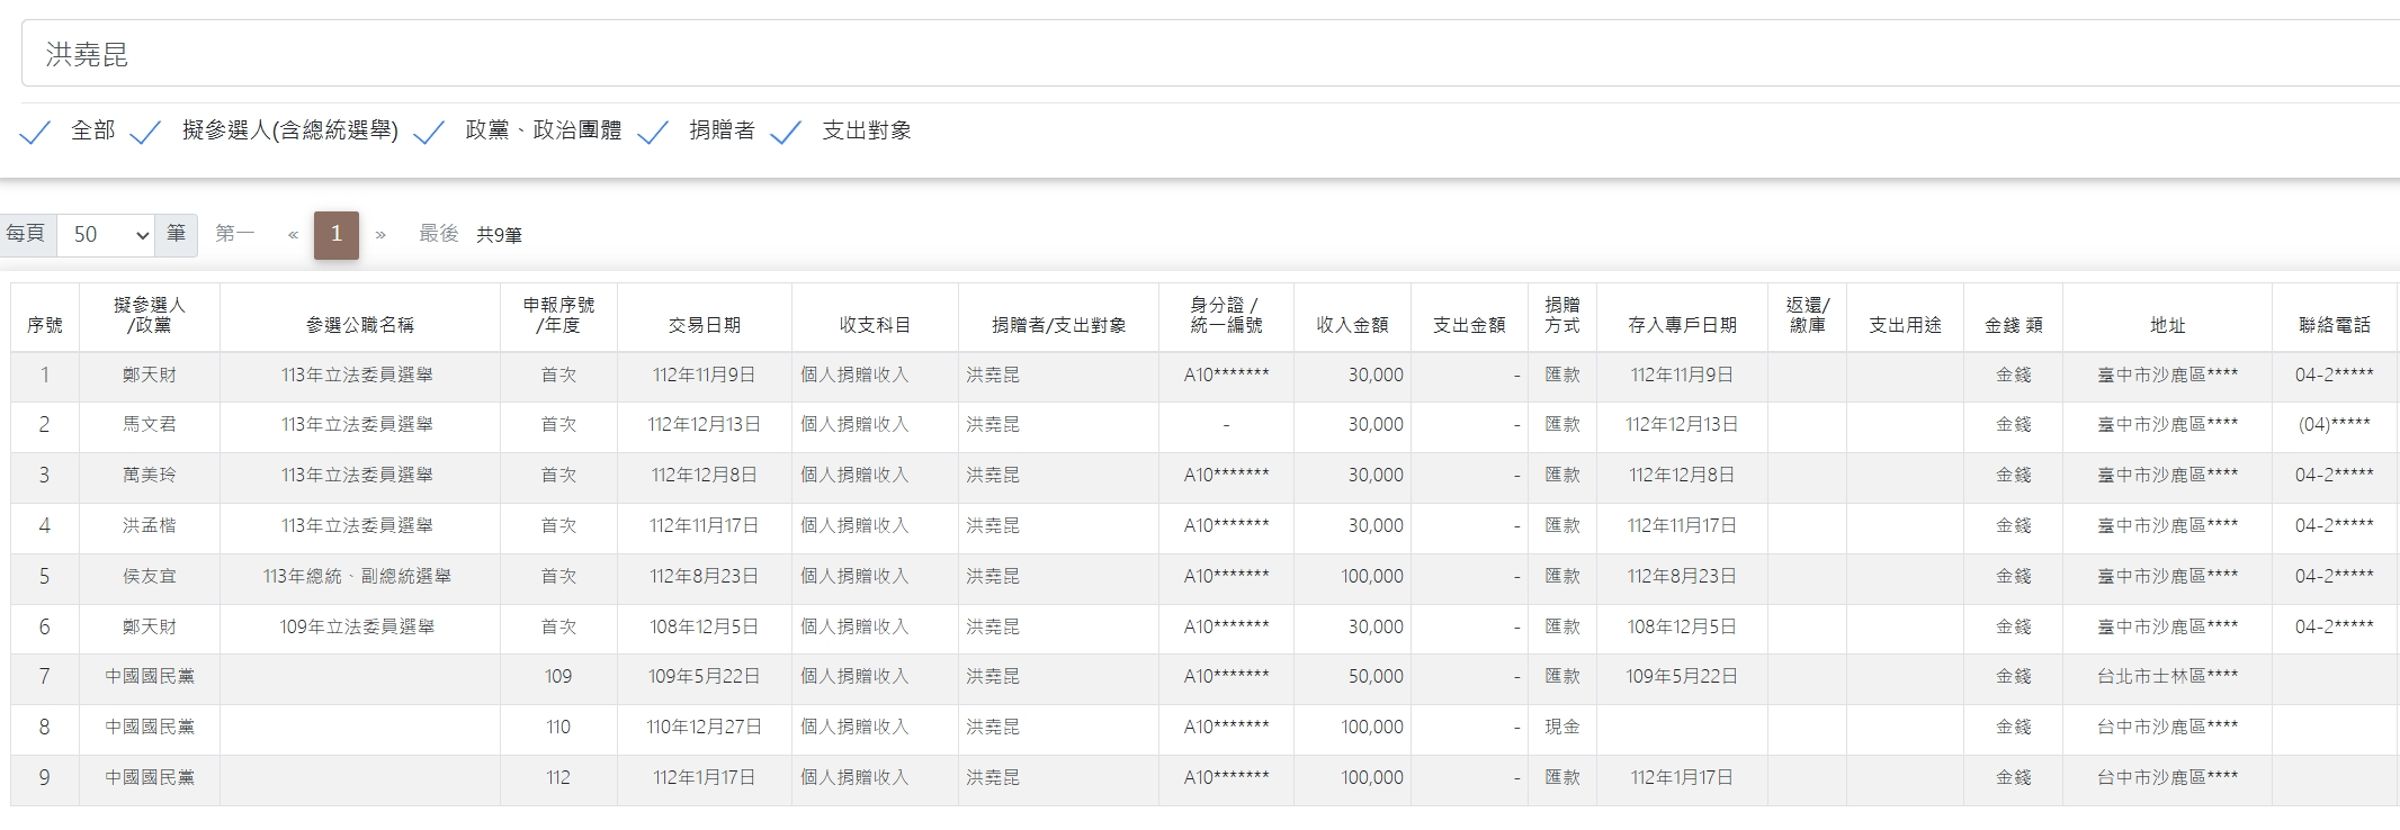Click the search field containing 洪堯昆

(x=1210, y=54)
